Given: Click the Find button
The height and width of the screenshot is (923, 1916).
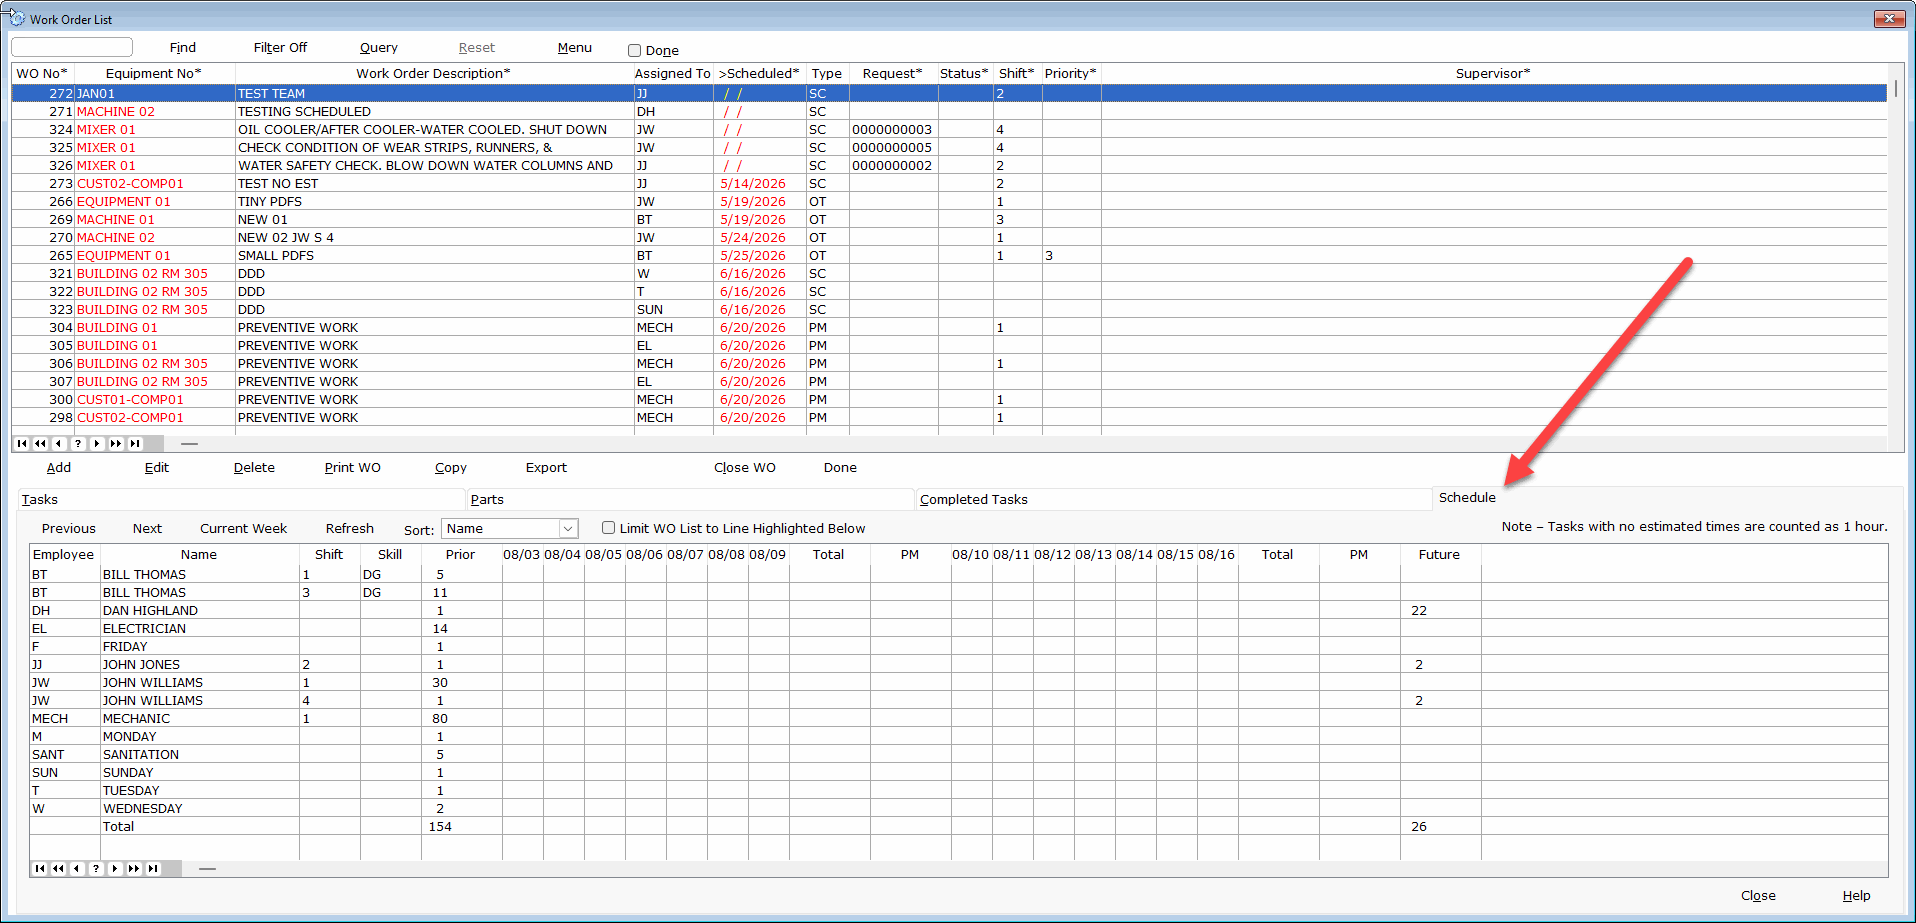Looking at the screenshot, I should coord(183,48).
